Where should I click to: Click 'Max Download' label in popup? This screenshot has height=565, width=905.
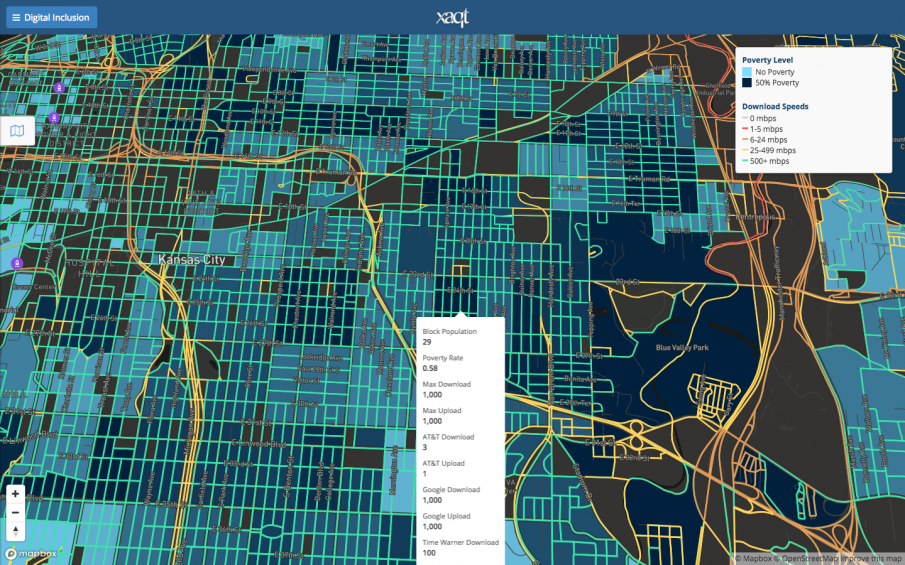tap(447, 384)
